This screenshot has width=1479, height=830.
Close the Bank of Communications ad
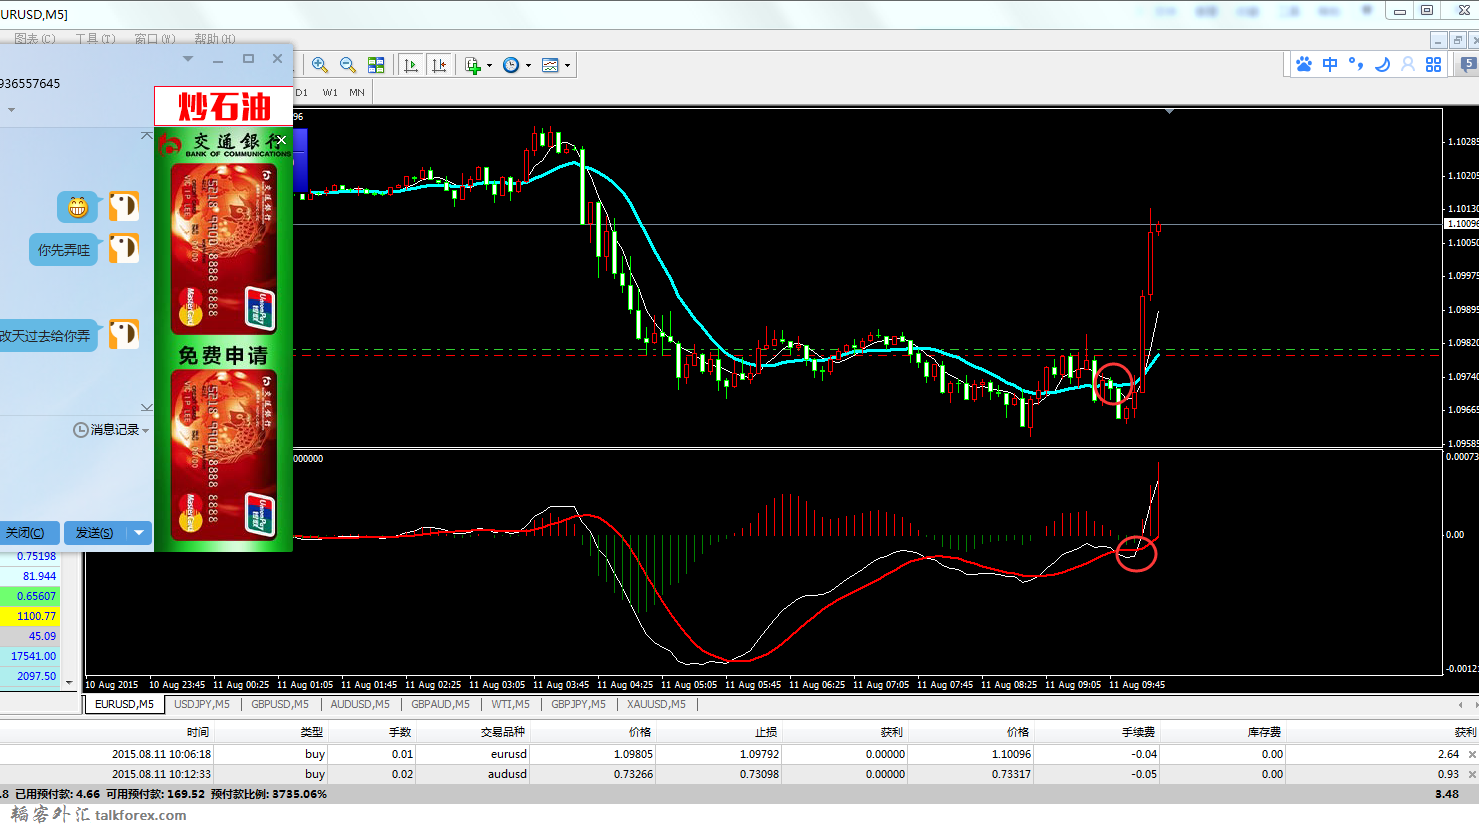click(282, 140)
